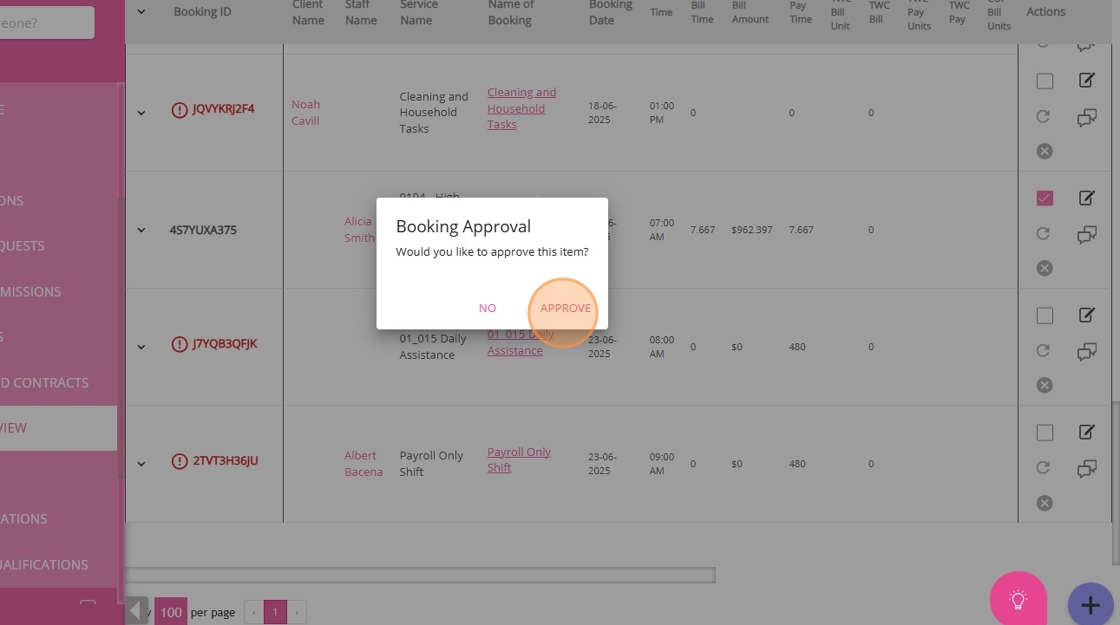
Task: Open comments icon for booking J7YQB3QFJK
Action: pos(1086,351)
